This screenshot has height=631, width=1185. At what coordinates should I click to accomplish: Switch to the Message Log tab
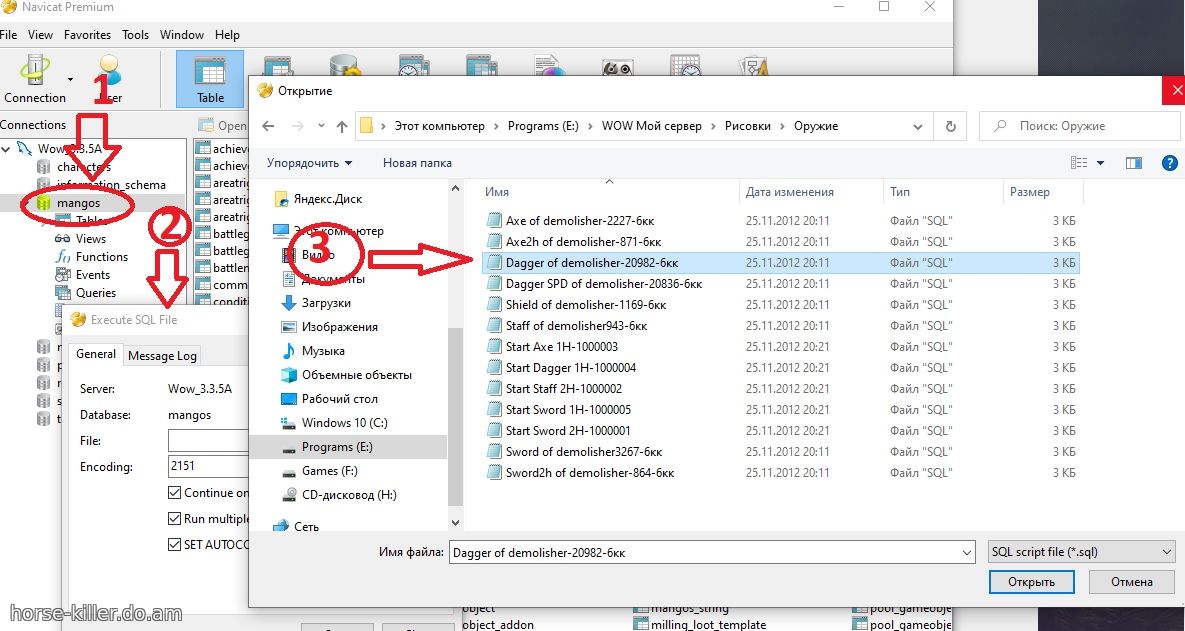pyautogui.click(x=162, y=355)
